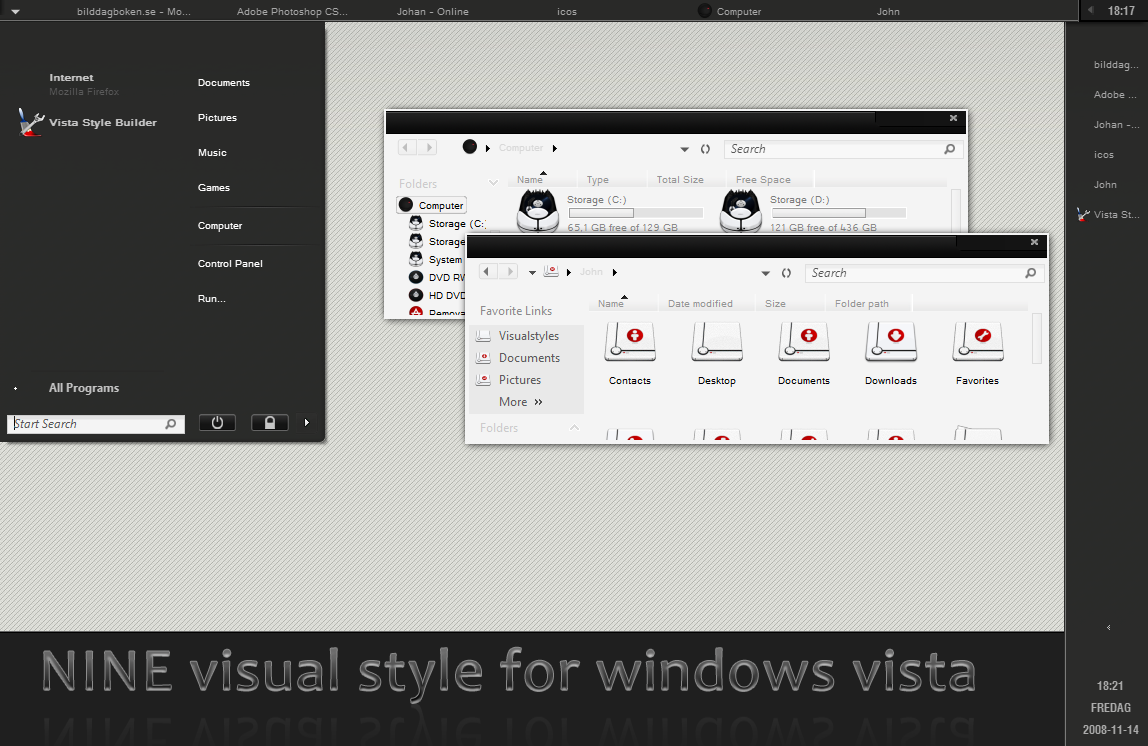
Task: Switch to the Adobe Photoshop CS taskbar window
Action: click(292, 12)
